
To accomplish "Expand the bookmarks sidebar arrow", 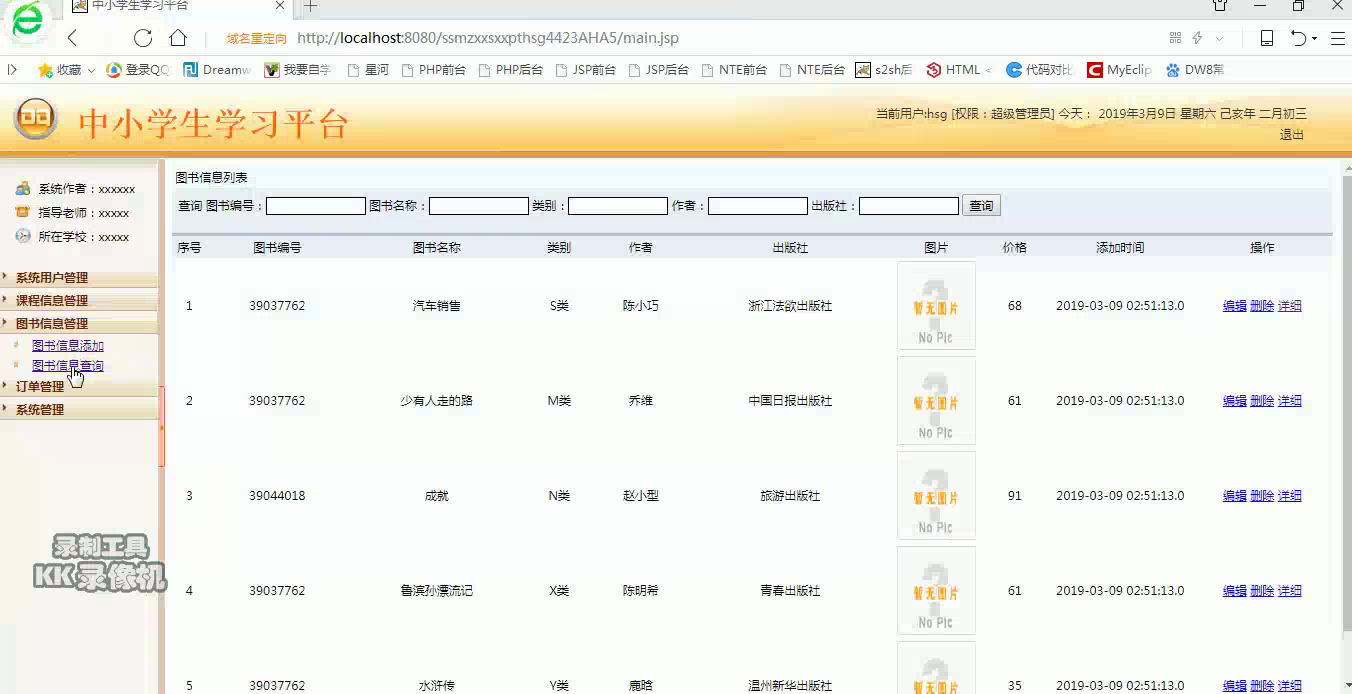I will tap(12, 70).
